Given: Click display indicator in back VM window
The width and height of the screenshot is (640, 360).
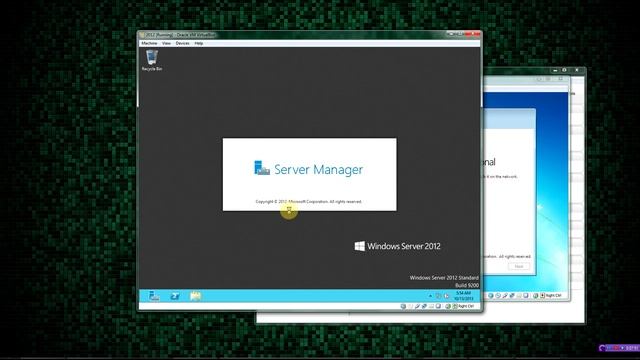Looking at the screenshot, I should [526, 296].
